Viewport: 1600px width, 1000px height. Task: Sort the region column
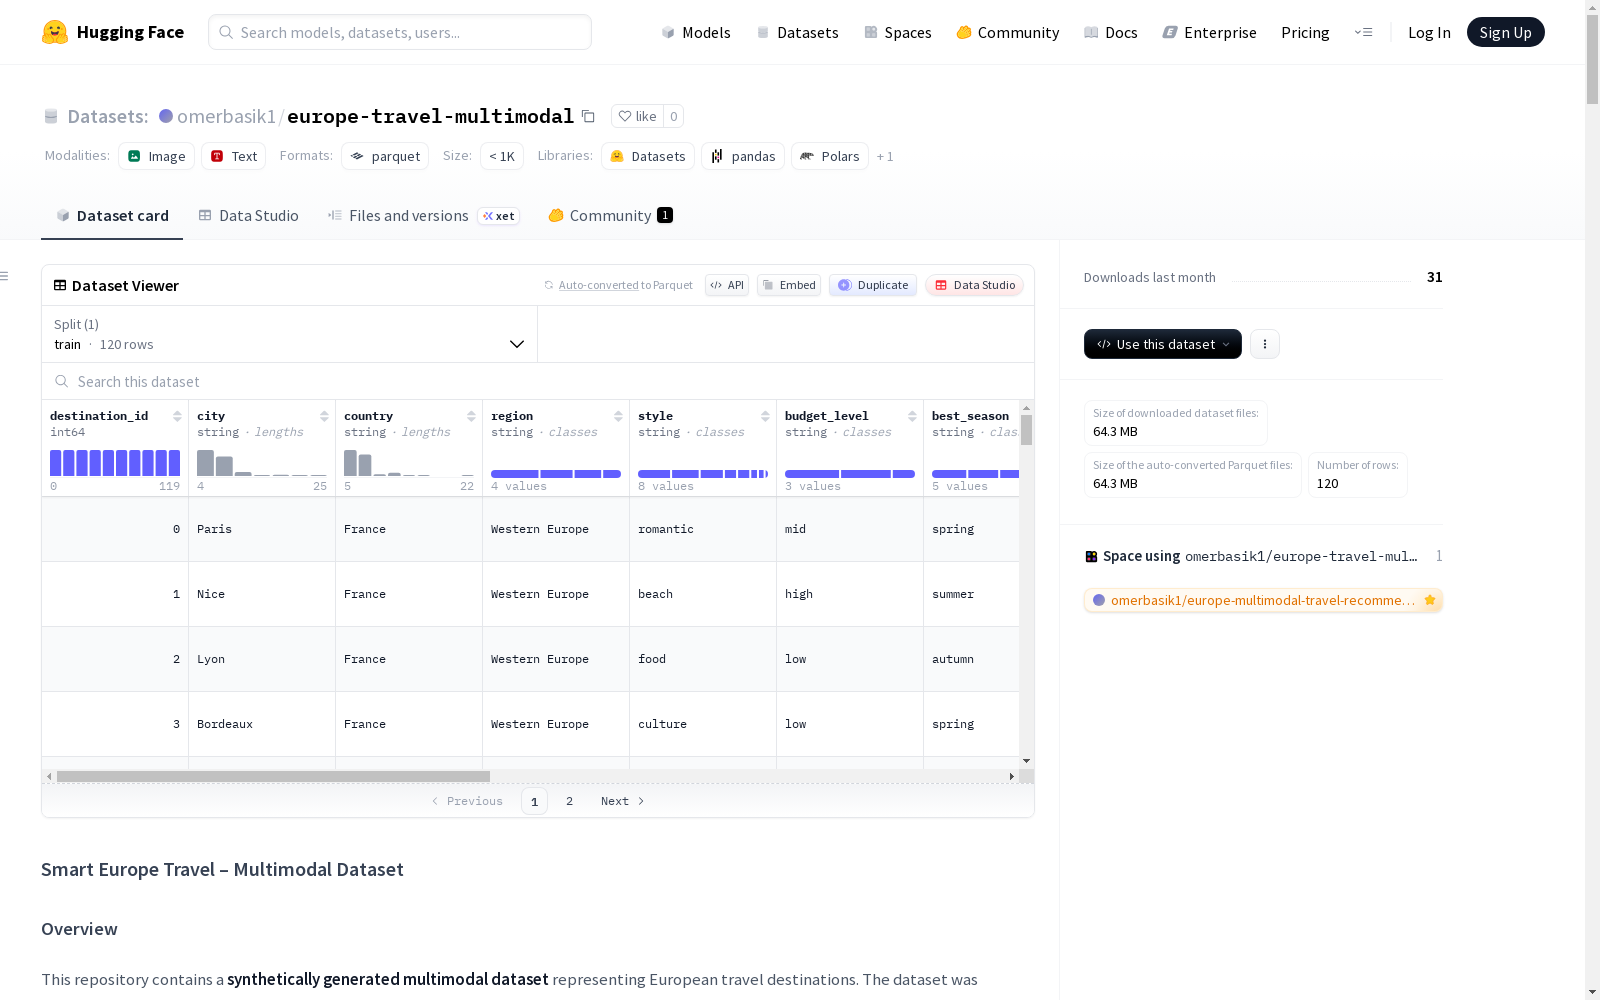(x=618, y=416)
